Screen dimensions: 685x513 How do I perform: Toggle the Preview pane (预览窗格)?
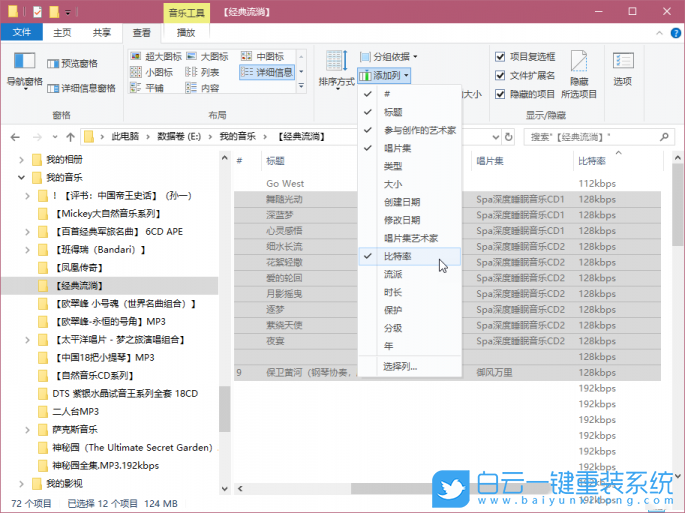(73, 64)
